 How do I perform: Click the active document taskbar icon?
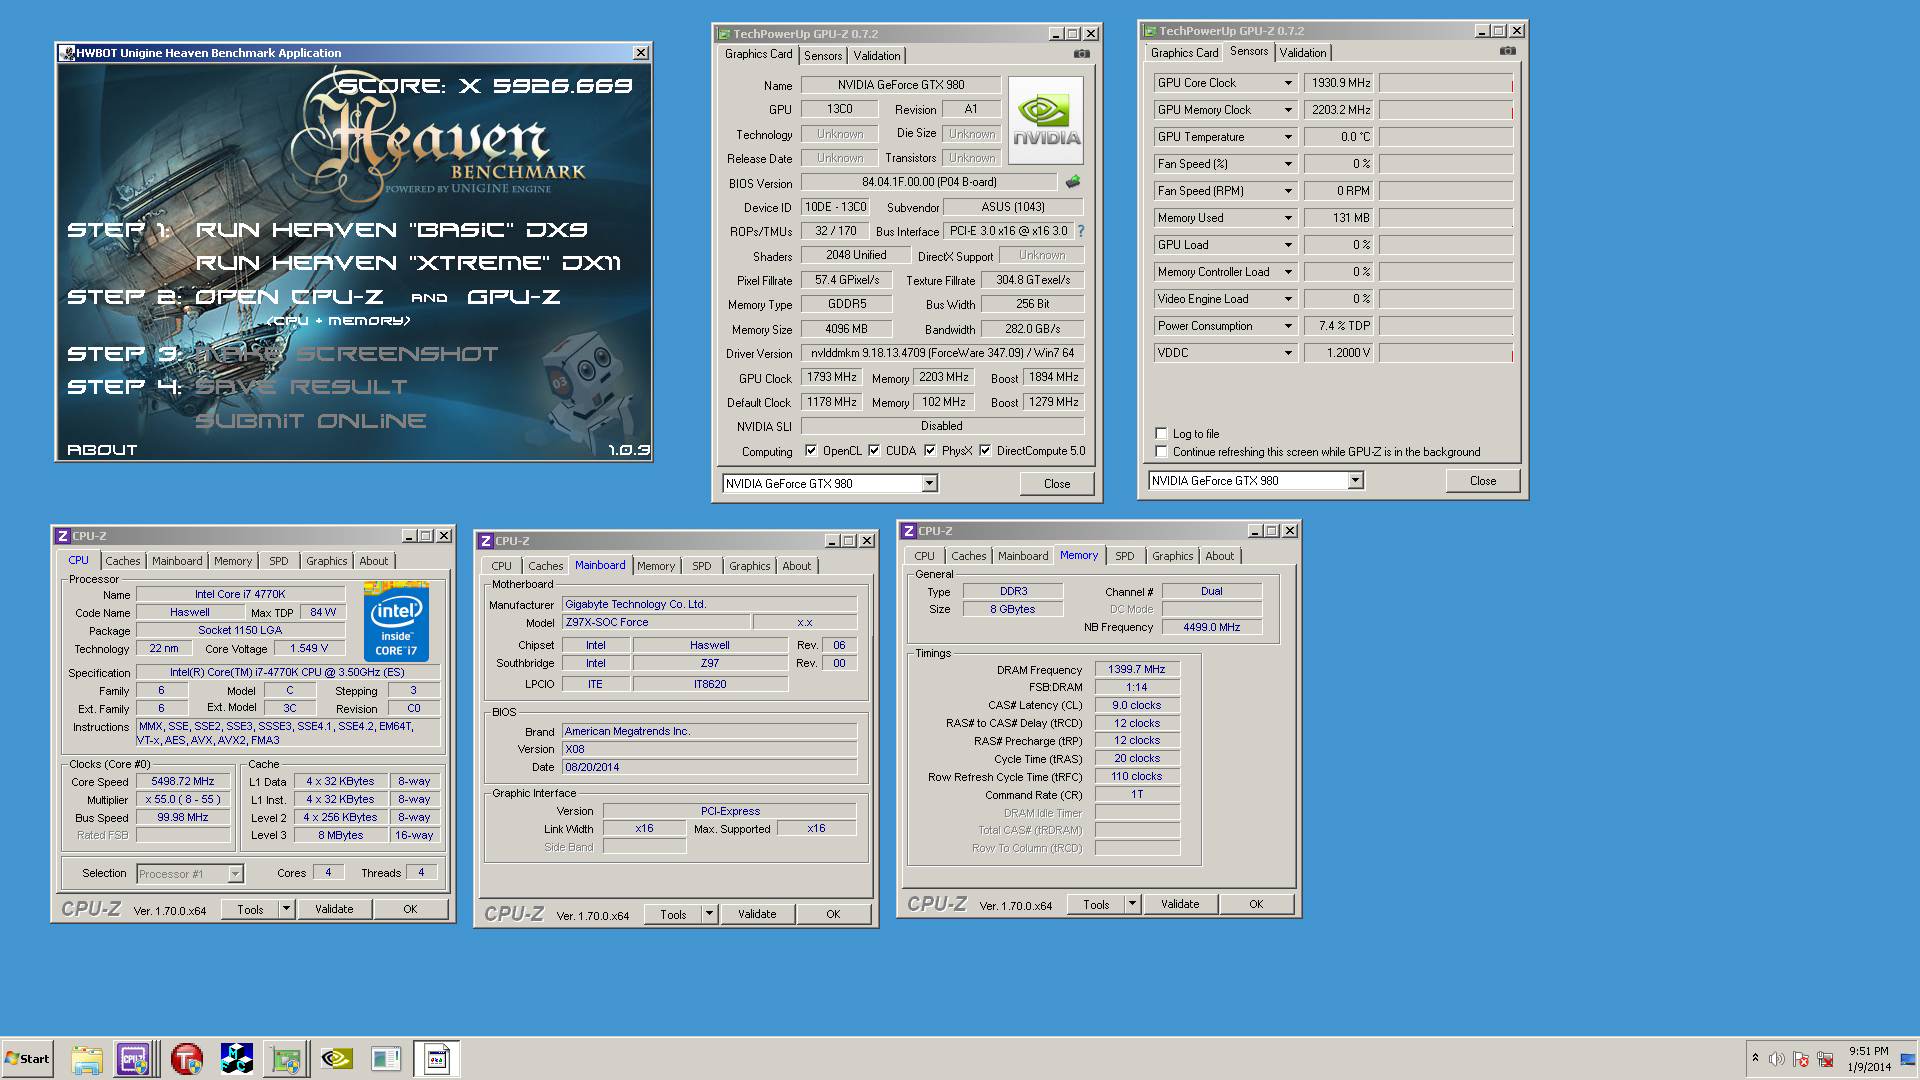pyautogui.click(x=436, y=1059)
